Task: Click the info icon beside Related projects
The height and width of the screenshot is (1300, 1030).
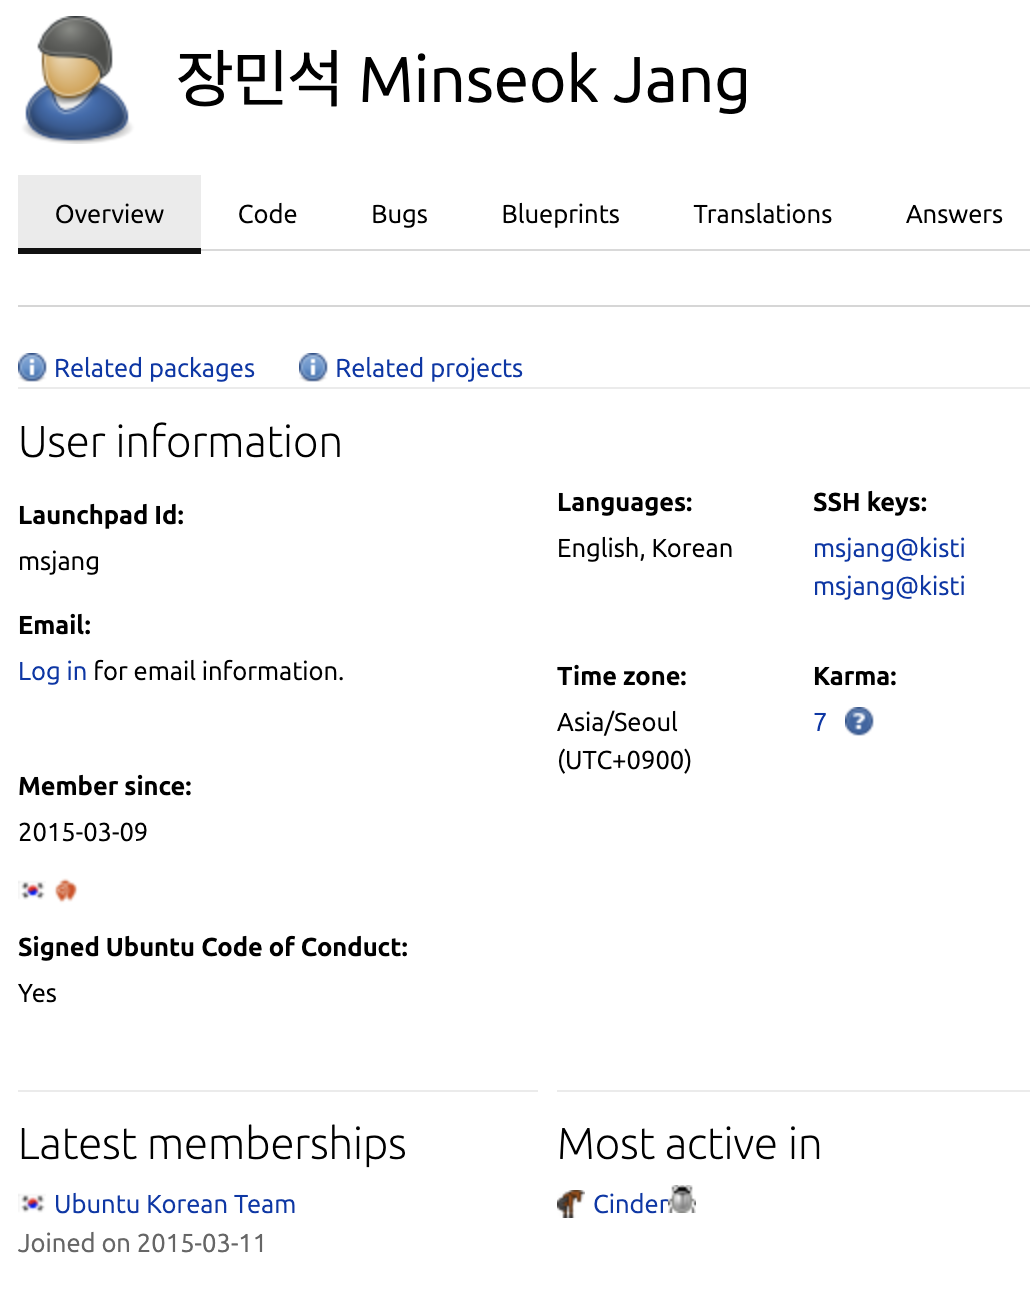Action: click(x=313, y=368)
